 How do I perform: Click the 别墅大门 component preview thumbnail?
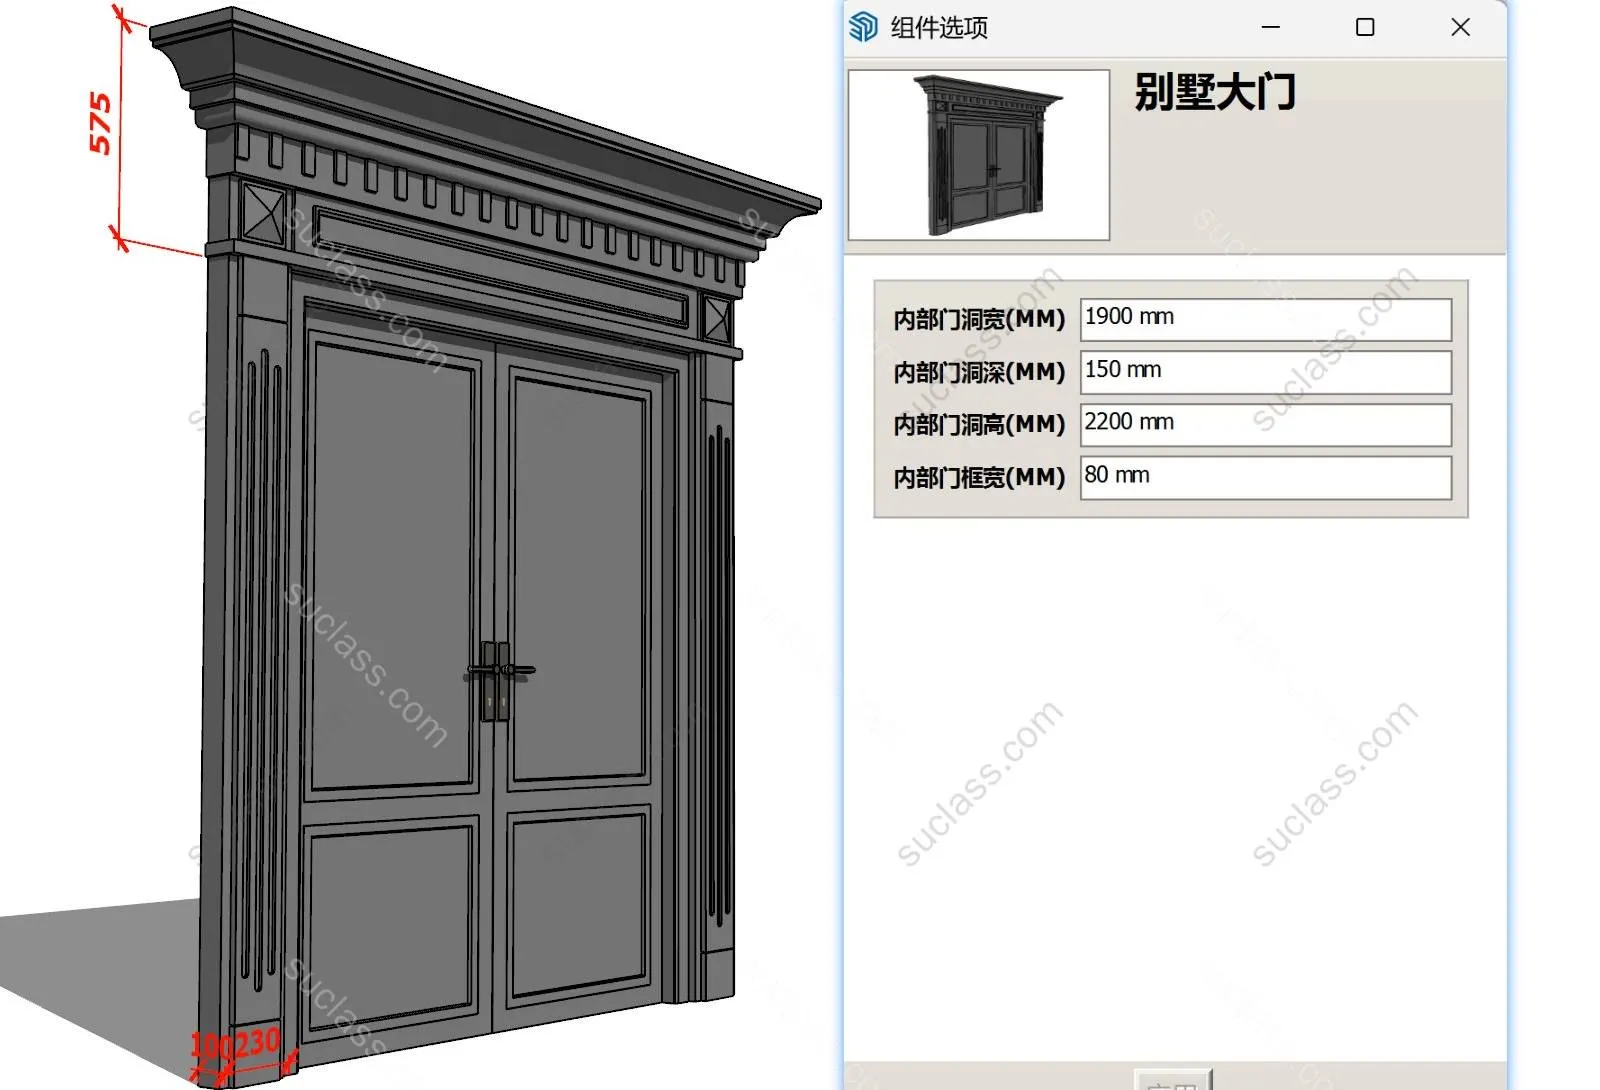pyautogui.click(x=979, y=155)
